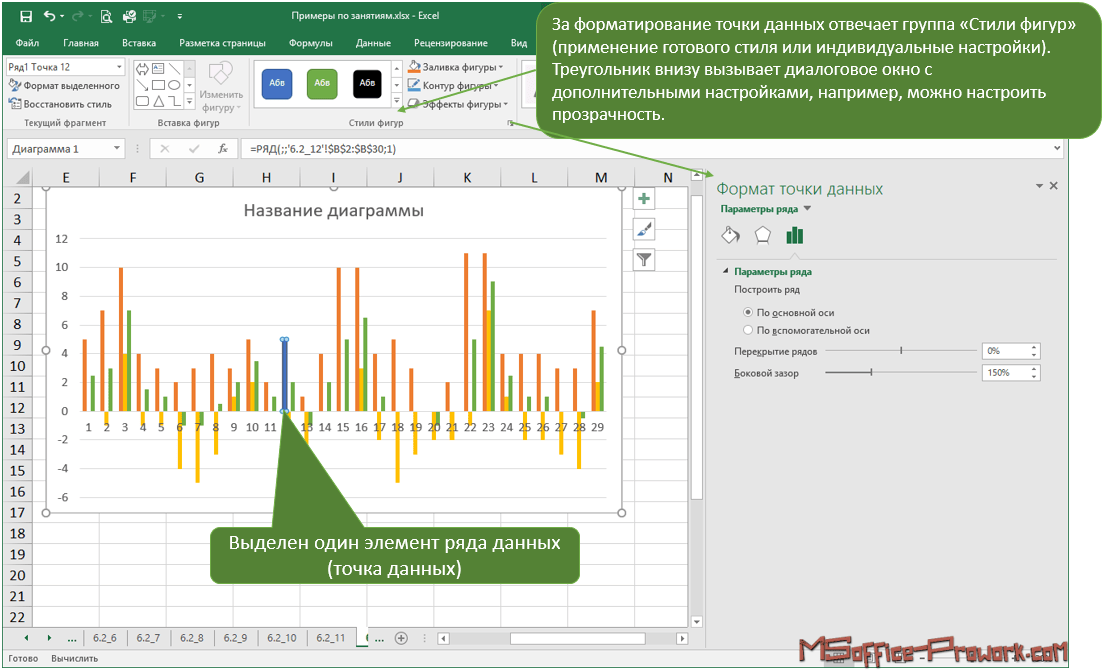
Task: Undo the last action
Action: tap(49, 16)
